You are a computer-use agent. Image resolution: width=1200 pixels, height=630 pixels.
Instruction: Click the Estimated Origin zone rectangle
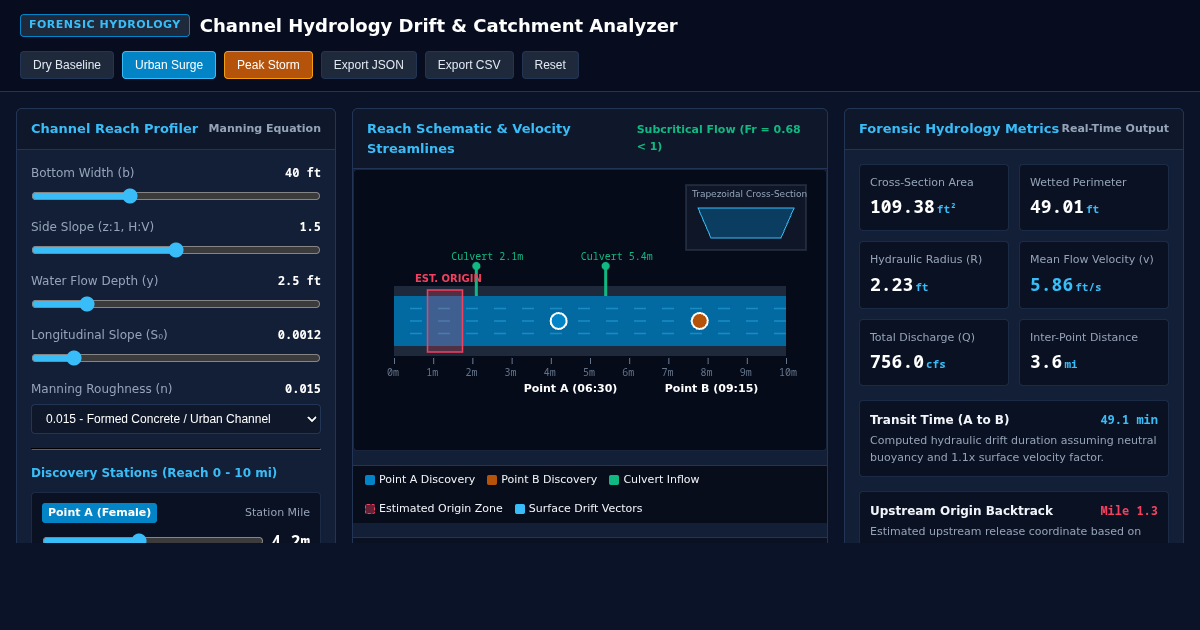[x=445, y=321]
